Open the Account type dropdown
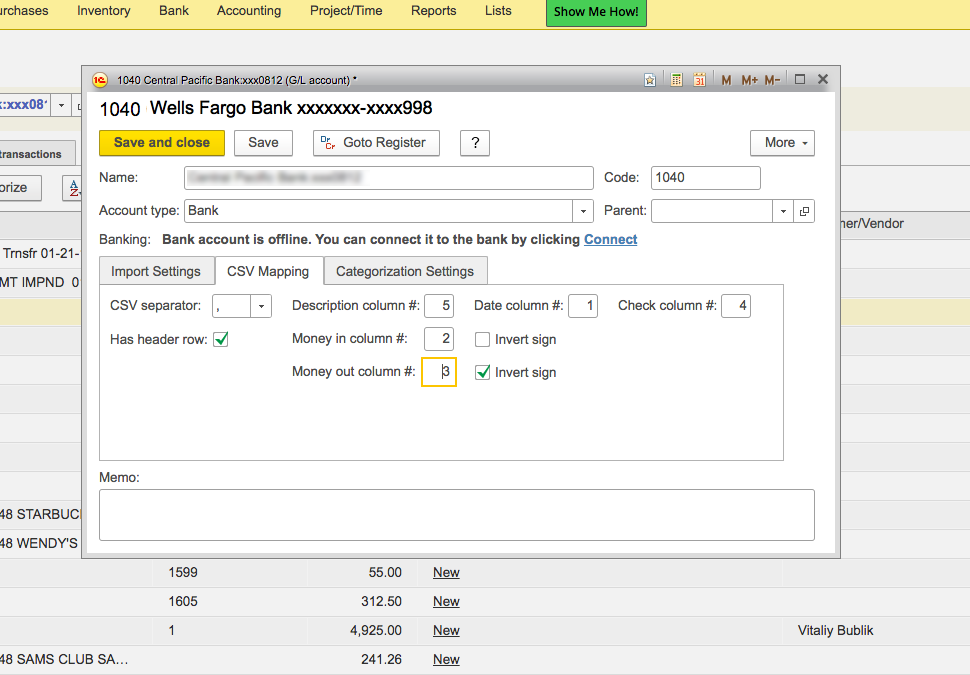Viewport: 970px width, 675px height. 583,211
